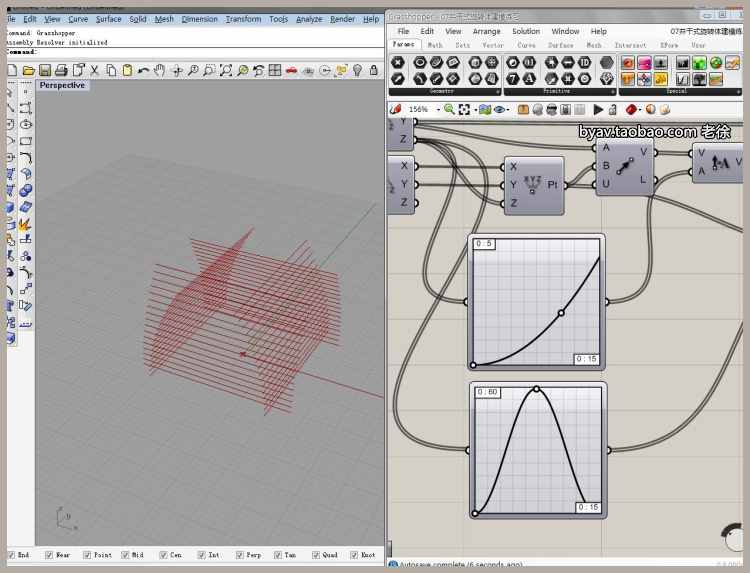Image resolution: width=750 pixels, height=573 pixels.
Task: Click the Print icon in Rhino toolbar
Action: coord(62,71)
